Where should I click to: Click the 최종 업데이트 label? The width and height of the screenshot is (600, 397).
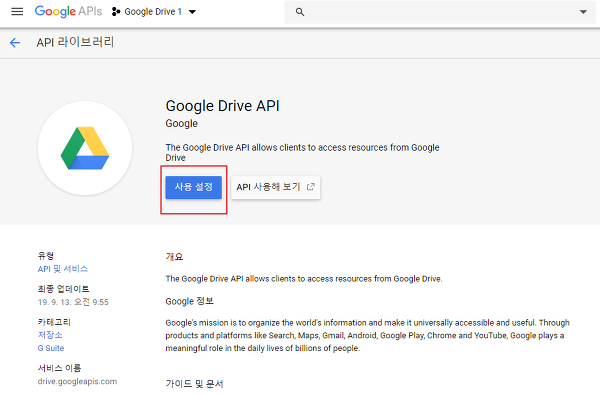(x=64, y=289)
